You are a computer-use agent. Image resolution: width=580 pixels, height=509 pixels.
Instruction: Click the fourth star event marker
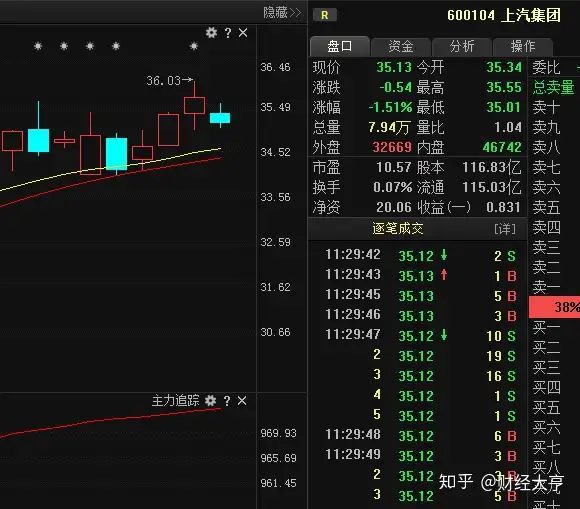coord(116,46)
